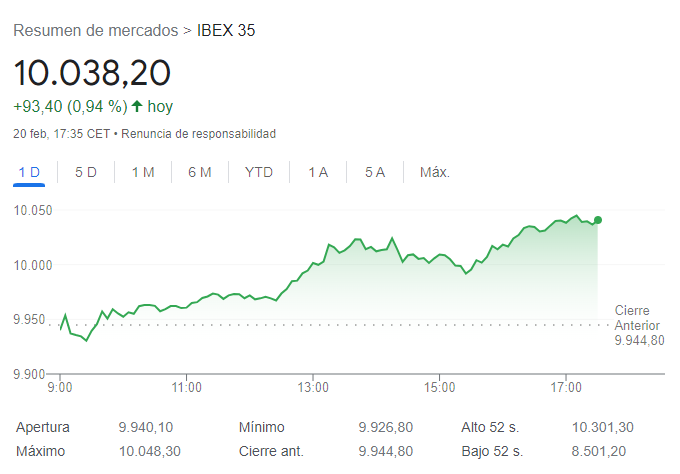Select the index value 10.038,20
Image resolution: width=680 pixels, height=474 pixels.
[92, 73]
